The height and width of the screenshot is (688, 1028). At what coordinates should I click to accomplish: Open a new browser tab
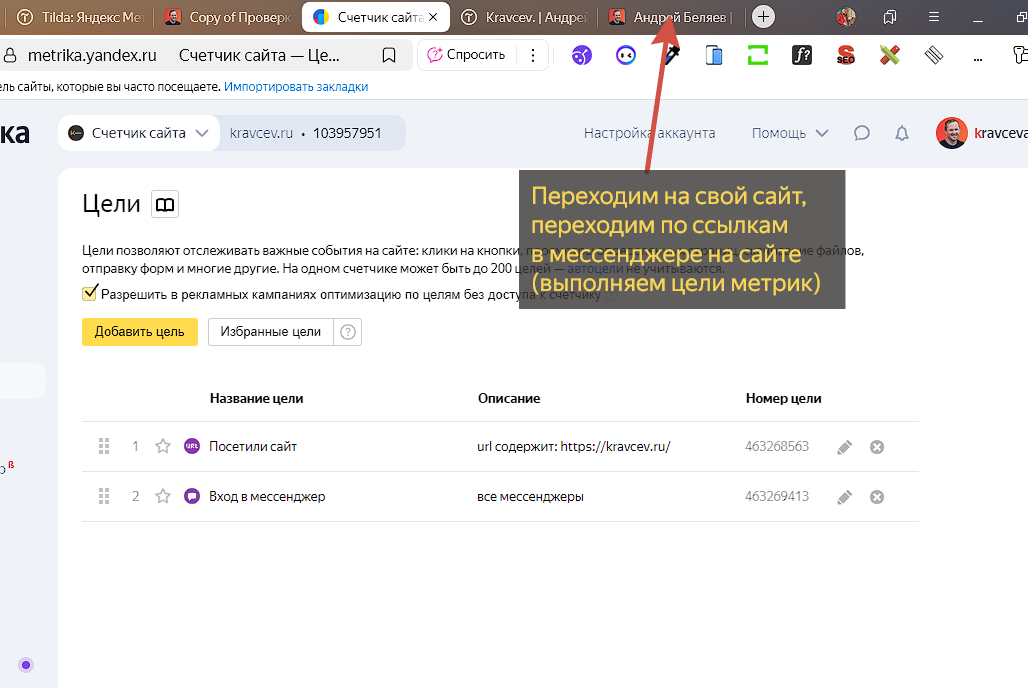(x=763, y=17)
